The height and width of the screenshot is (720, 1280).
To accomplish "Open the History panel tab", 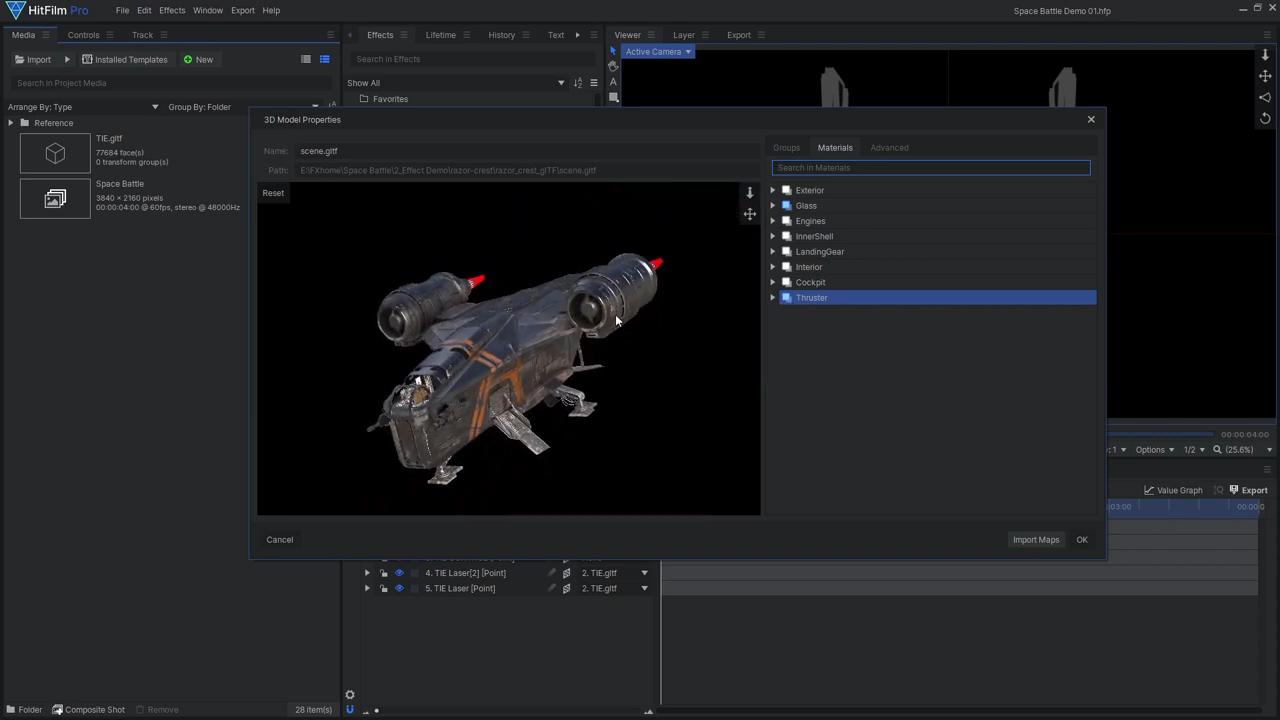I will point(501,35).
